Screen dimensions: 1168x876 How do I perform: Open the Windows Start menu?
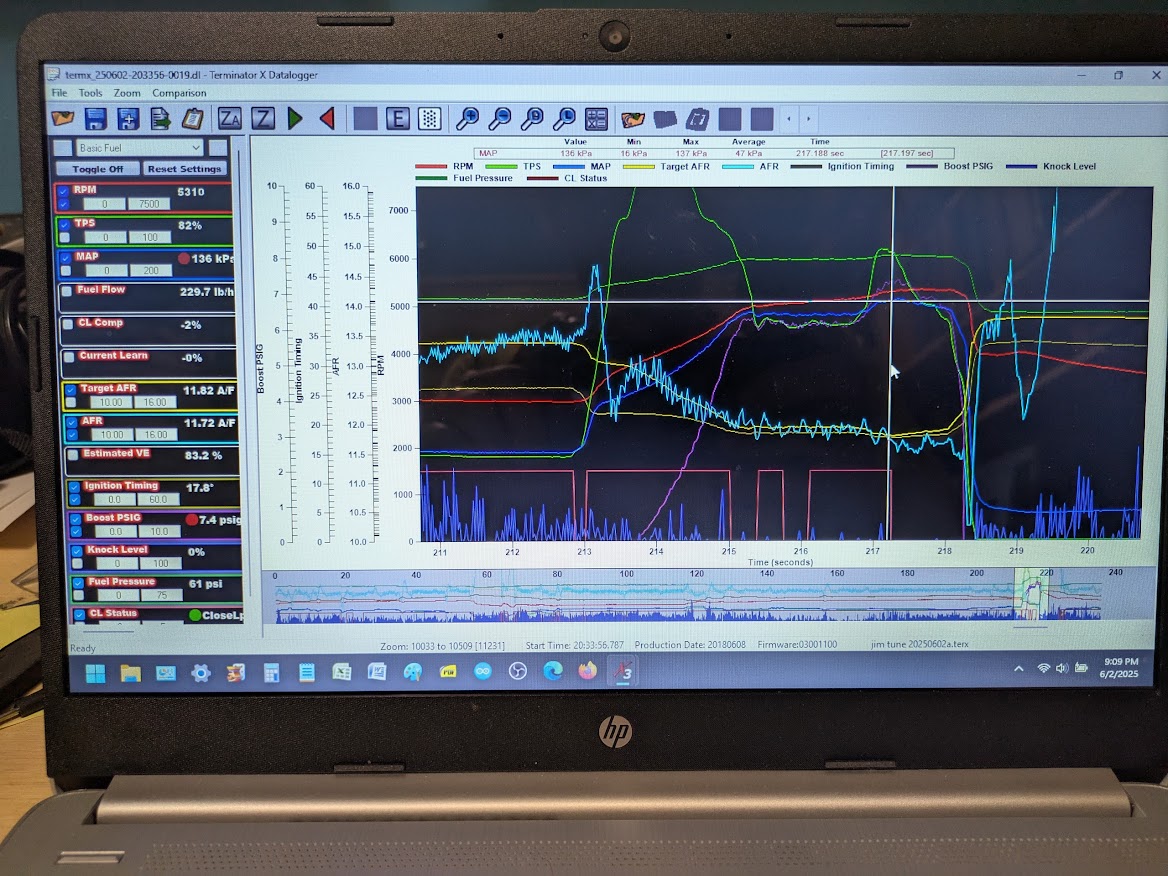pyautogui.click(x=95, y=673)
